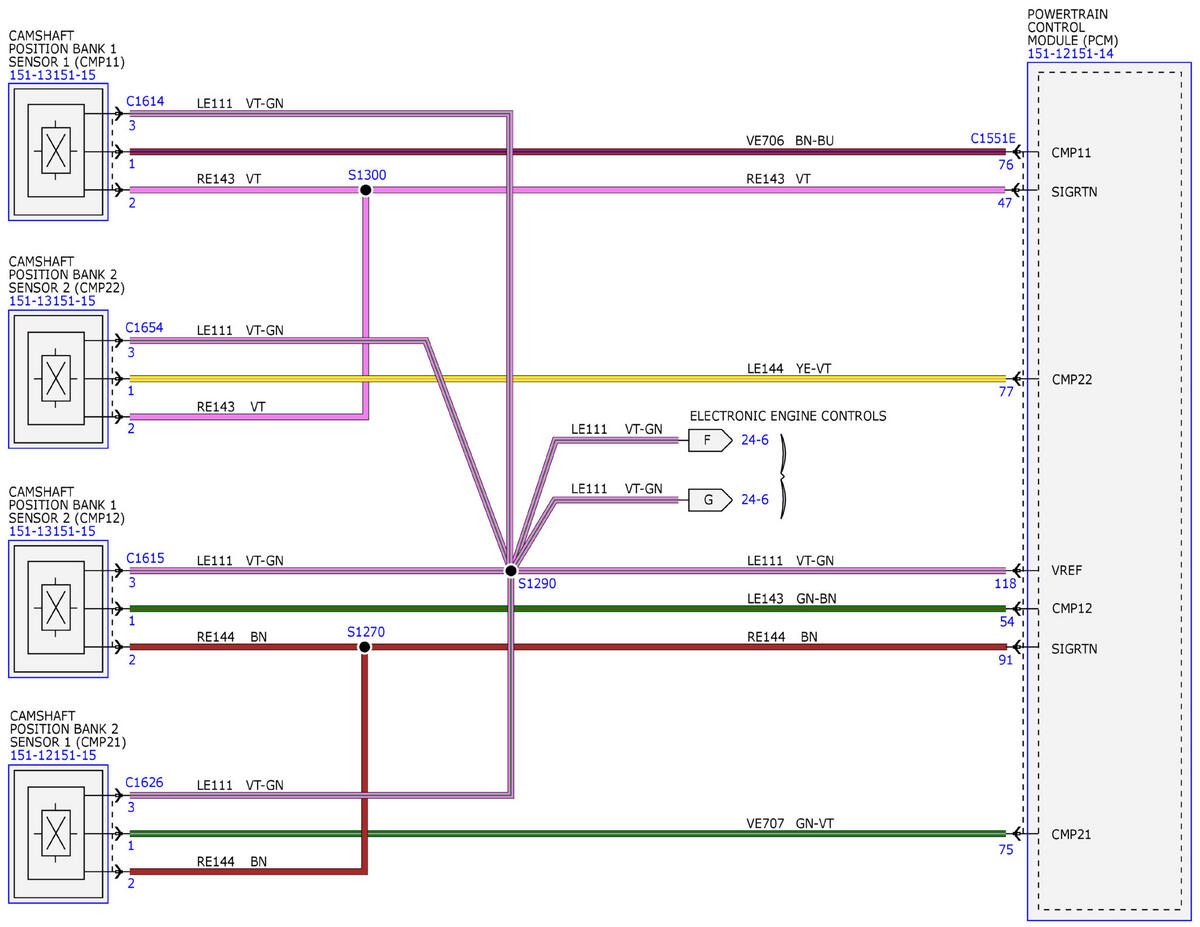The height and width of the screenshot is (927, 1200).
Task: Open the 151-13151-15 link under CMP22 sensor
Action: pyautogui.click(x=53, y=300)
